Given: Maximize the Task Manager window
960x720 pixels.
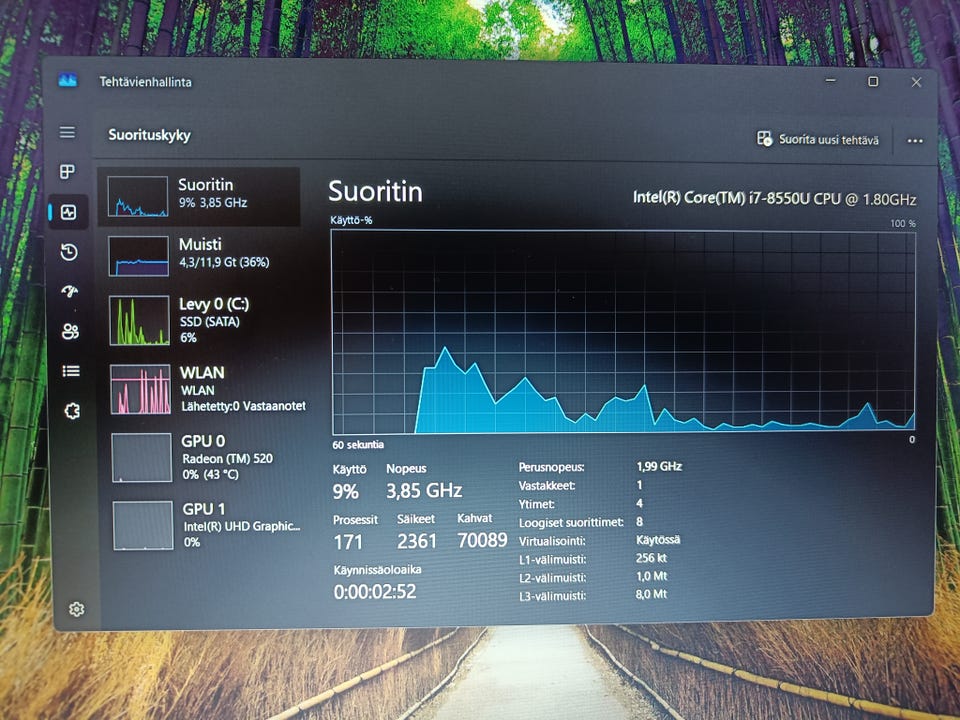Looking at the screenshot, I should tap(873, 81).
